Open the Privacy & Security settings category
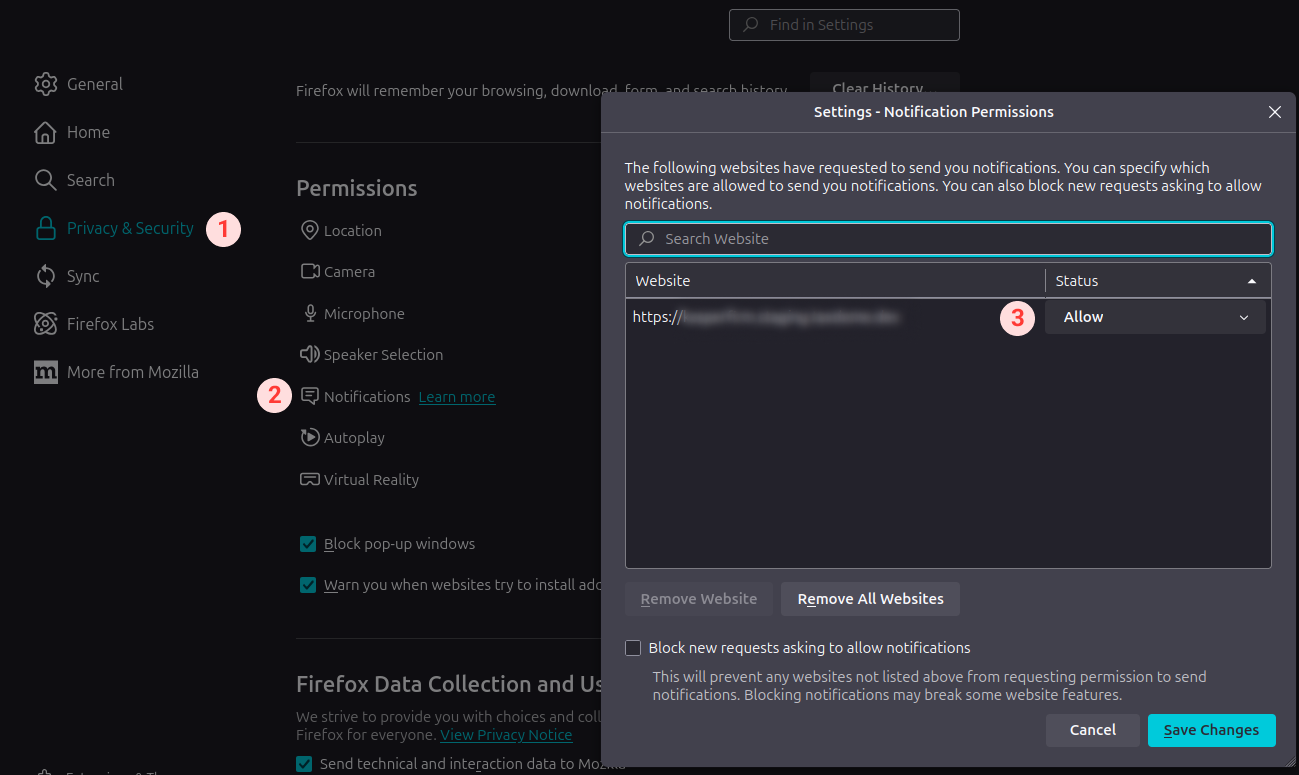 [x=130, y=228]
